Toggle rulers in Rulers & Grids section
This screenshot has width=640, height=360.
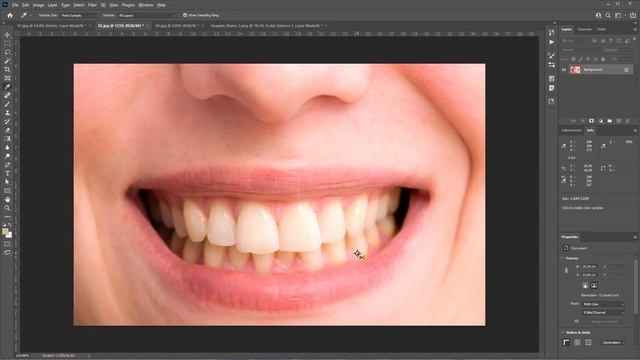tap(566, 342)
